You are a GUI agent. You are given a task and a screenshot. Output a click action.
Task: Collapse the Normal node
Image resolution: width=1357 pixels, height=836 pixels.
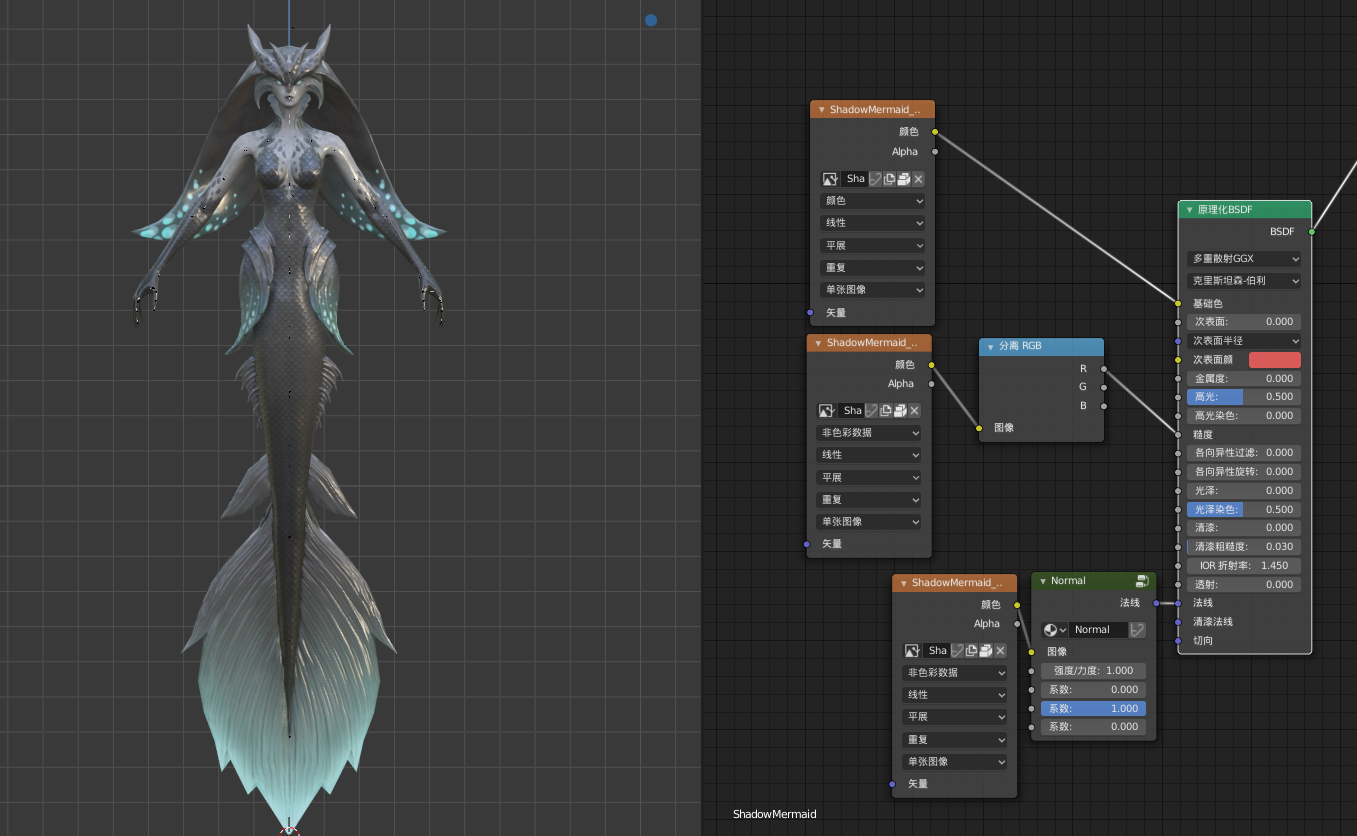pos(1042,581)
